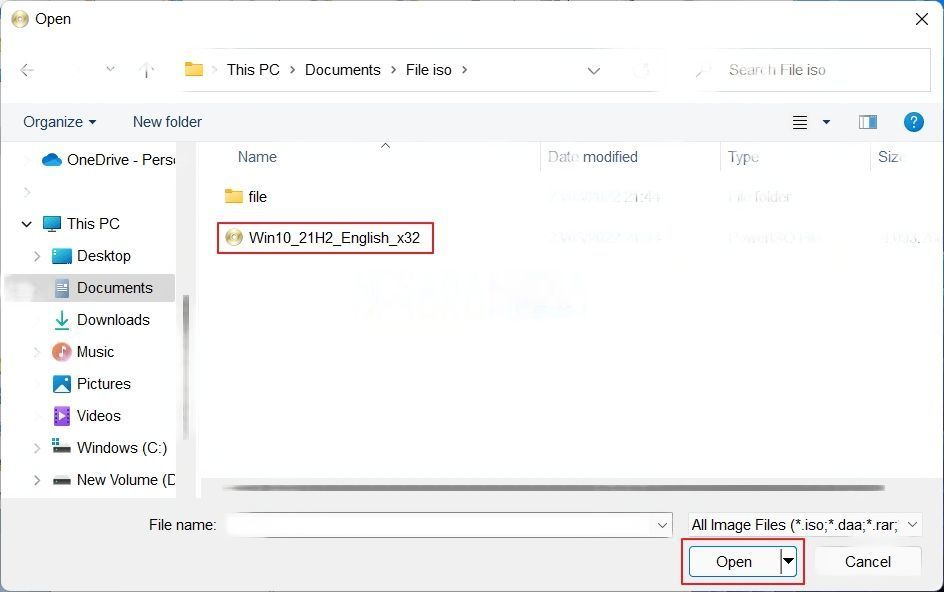The image size is (944, 592).
Task: Open the view options dropdown arrow
Action: pyautogui.click(x=827, y=122)
